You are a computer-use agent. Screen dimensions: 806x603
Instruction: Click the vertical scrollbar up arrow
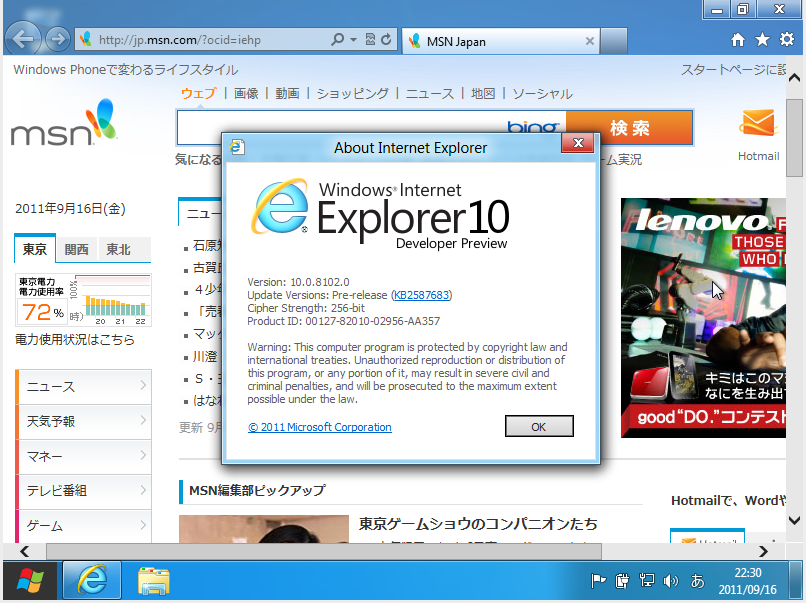pyautogui.click(x=795, y=78)
